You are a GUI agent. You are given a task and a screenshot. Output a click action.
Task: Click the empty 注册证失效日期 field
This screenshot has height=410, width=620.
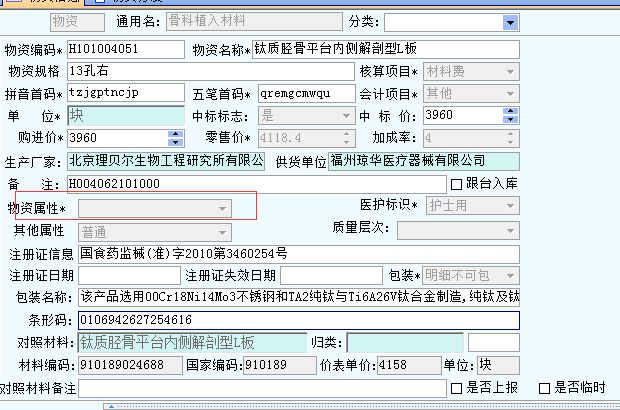pyautogui.click(x=331, y=276)
